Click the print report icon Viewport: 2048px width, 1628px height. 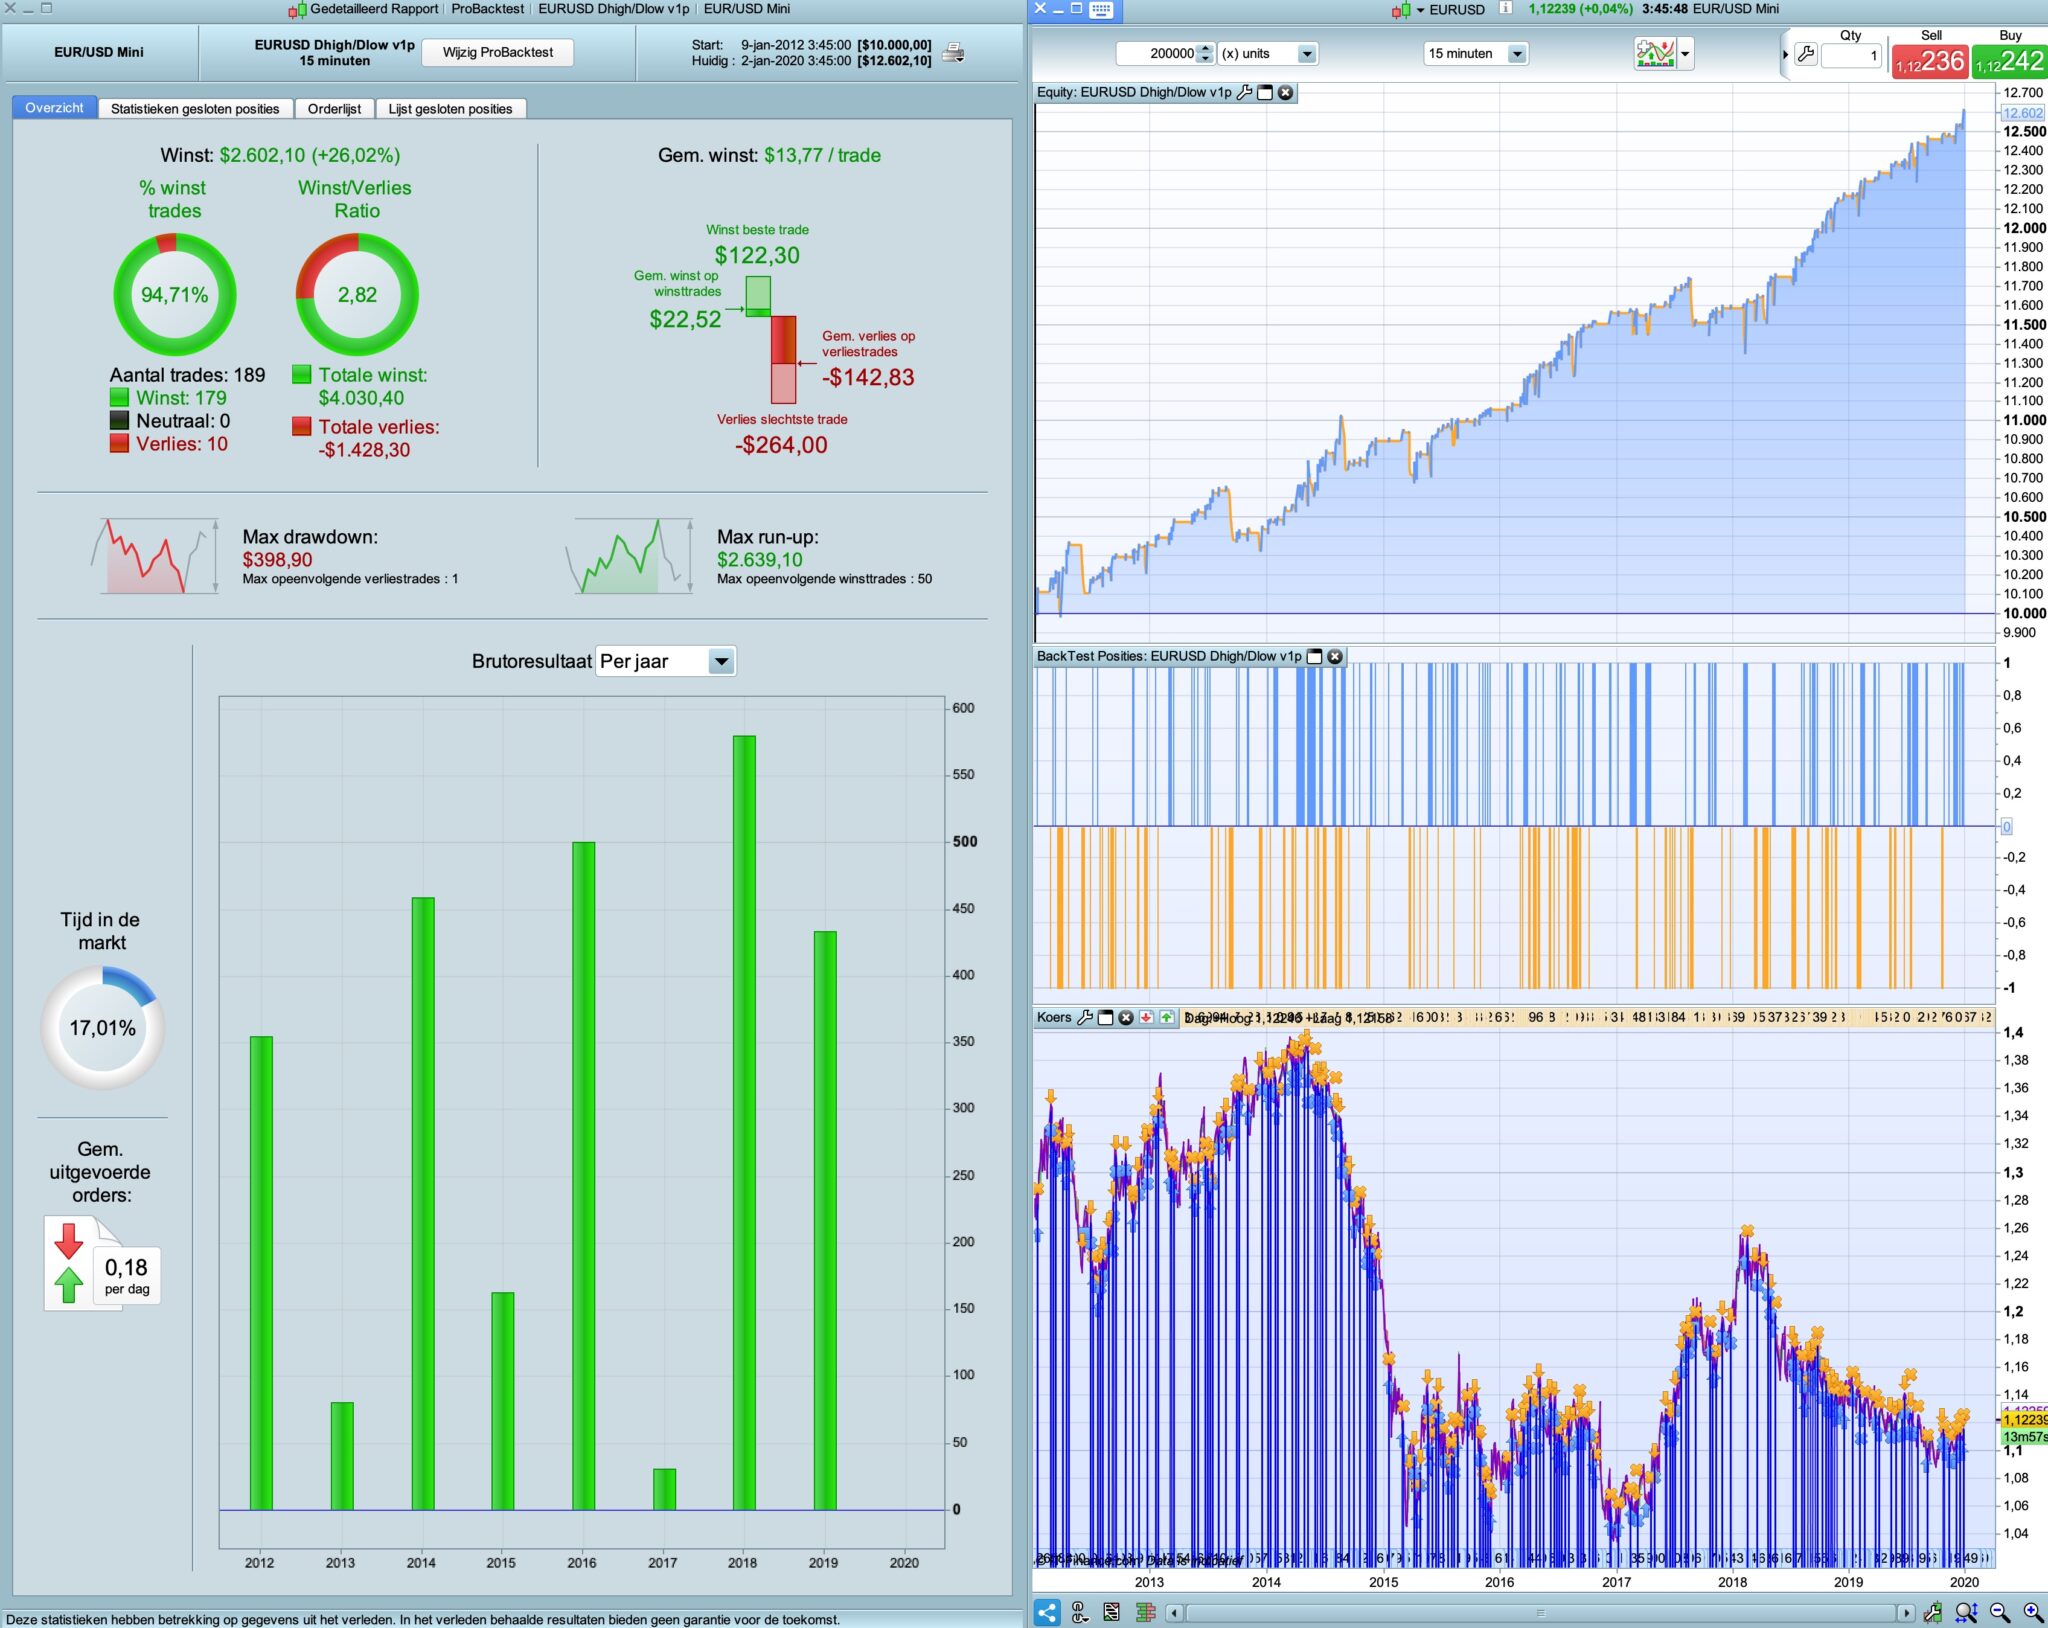click(x=954, y=53)
